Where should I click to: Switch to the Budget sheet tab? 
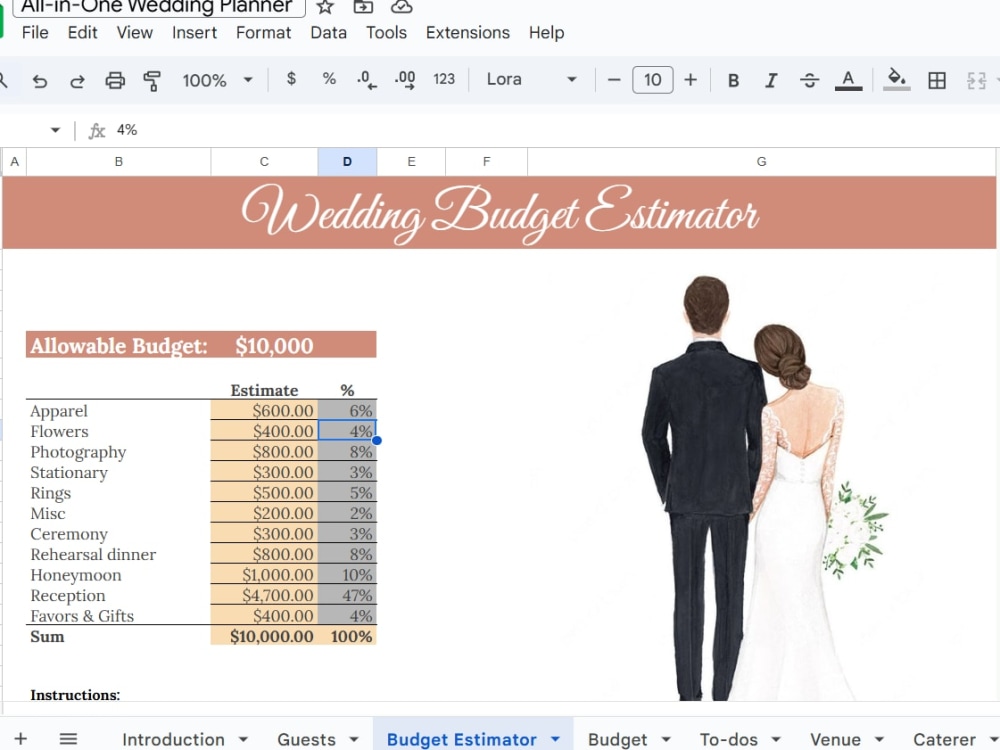[x=617, y=739]
